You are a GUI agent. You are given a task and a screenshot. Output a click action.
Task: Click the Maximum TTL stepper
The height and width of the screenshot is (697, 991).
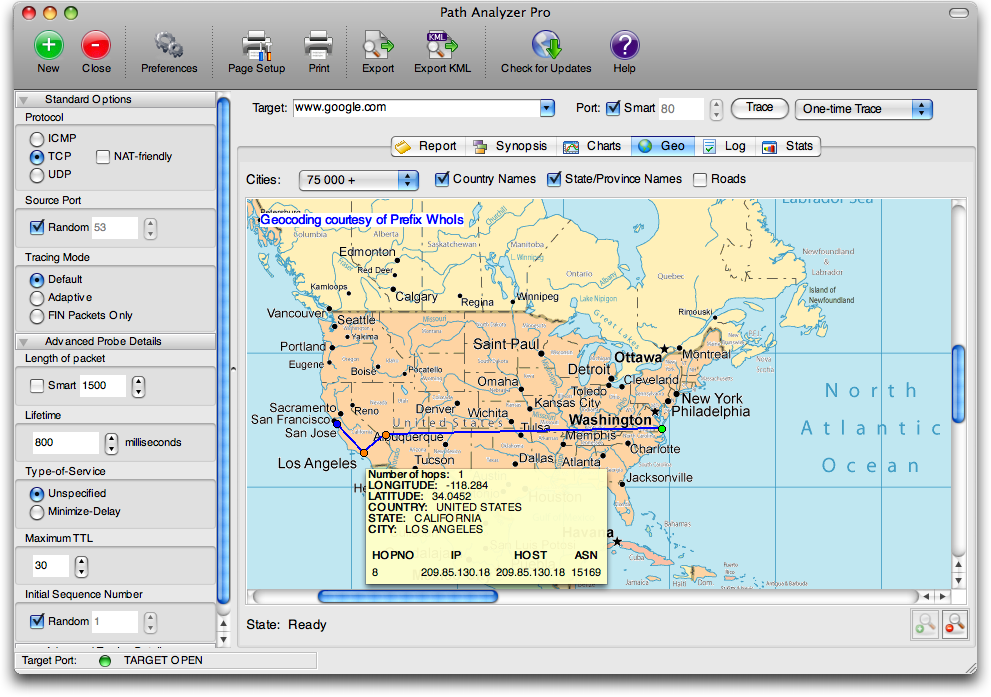pyautogui.click(x=81, y=566)
